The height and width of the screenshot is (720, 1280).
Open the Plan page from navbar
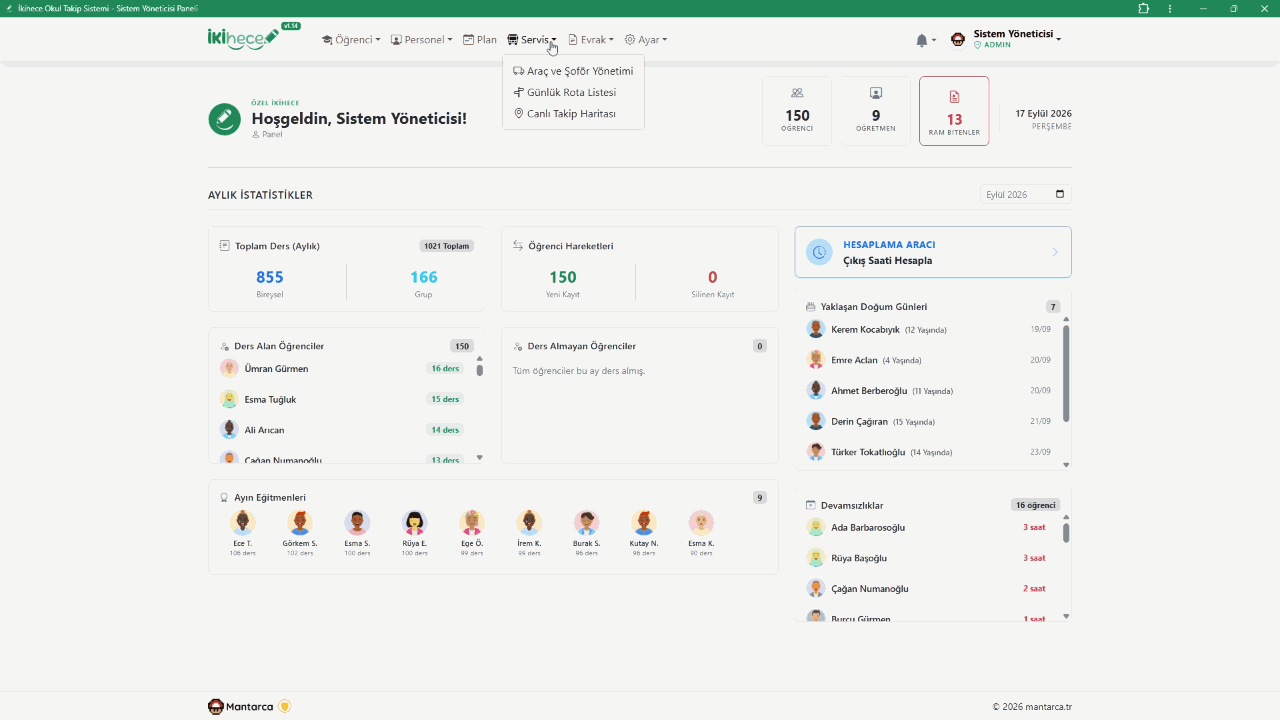tap(480, 40)
